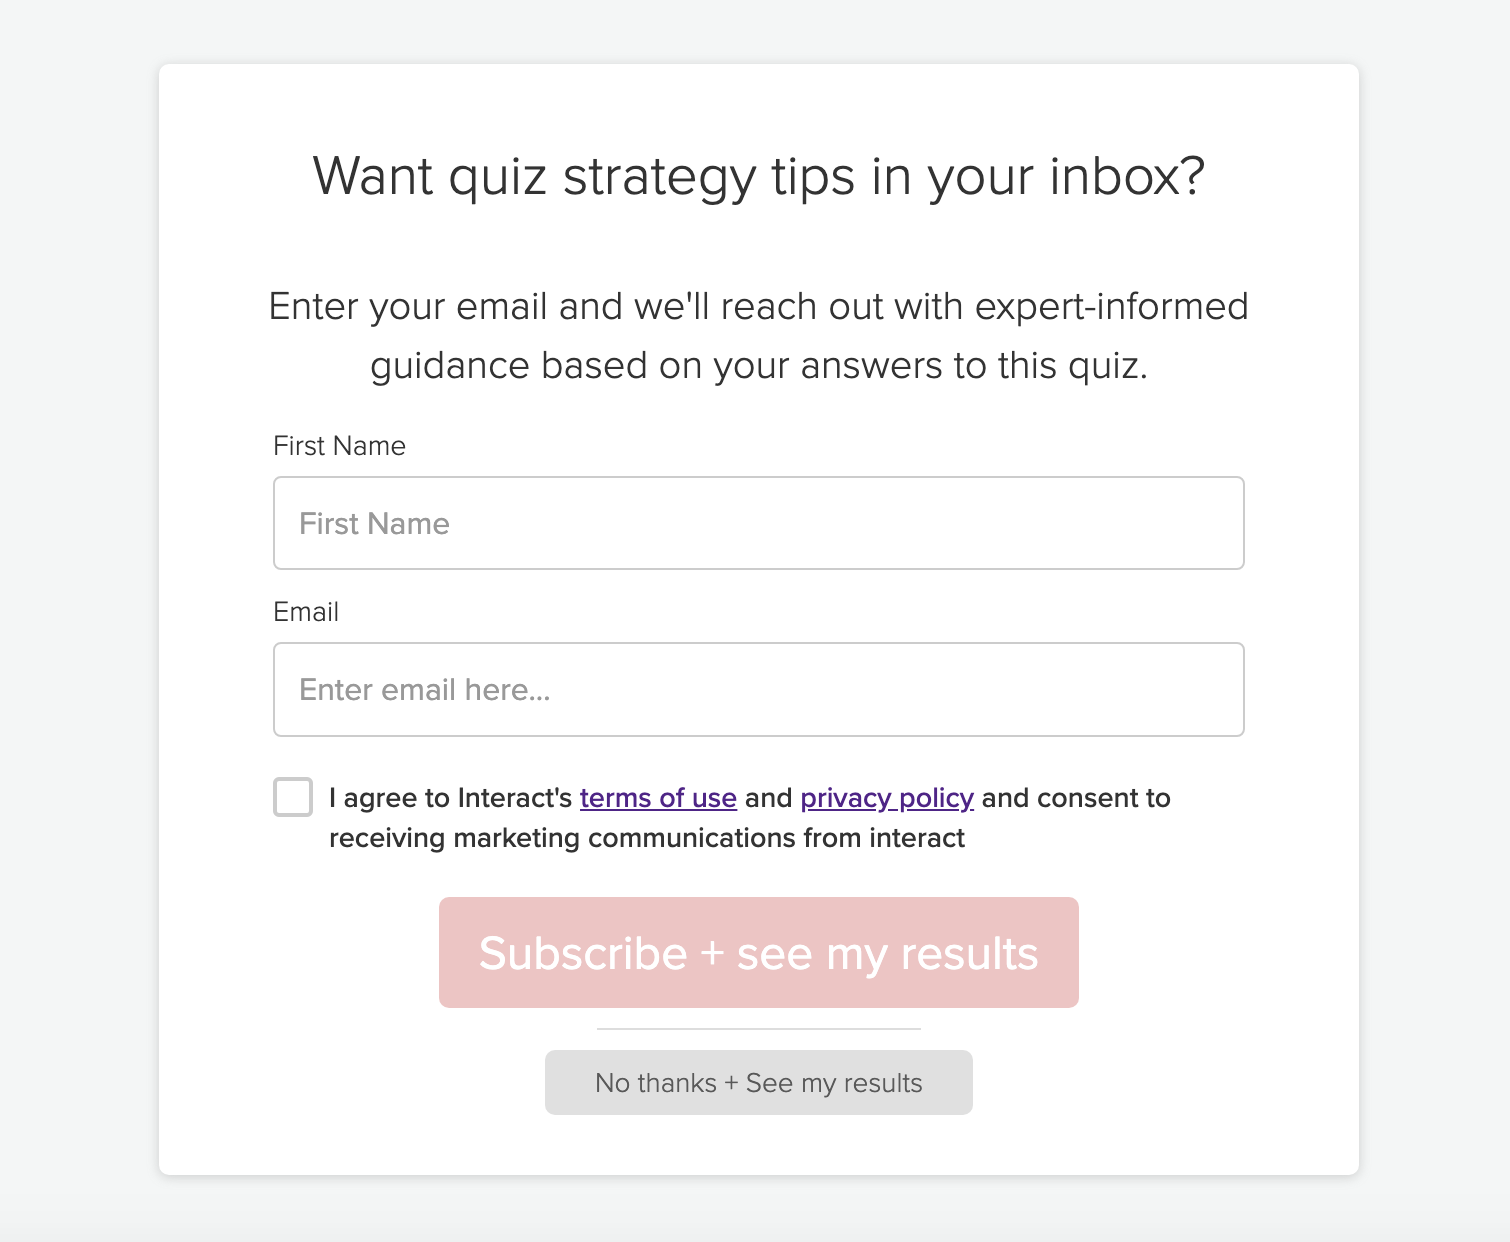Click into the First Name text field

pos(758,523)
